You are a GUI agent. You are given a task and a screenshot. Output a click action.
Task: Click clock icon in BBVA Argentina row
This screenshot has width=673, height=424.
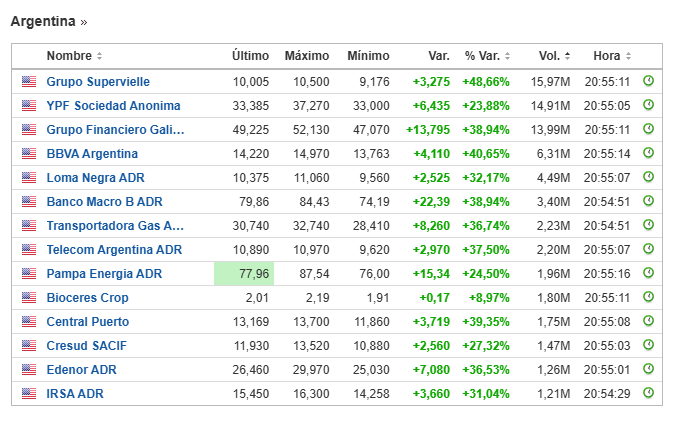(649, 153)
